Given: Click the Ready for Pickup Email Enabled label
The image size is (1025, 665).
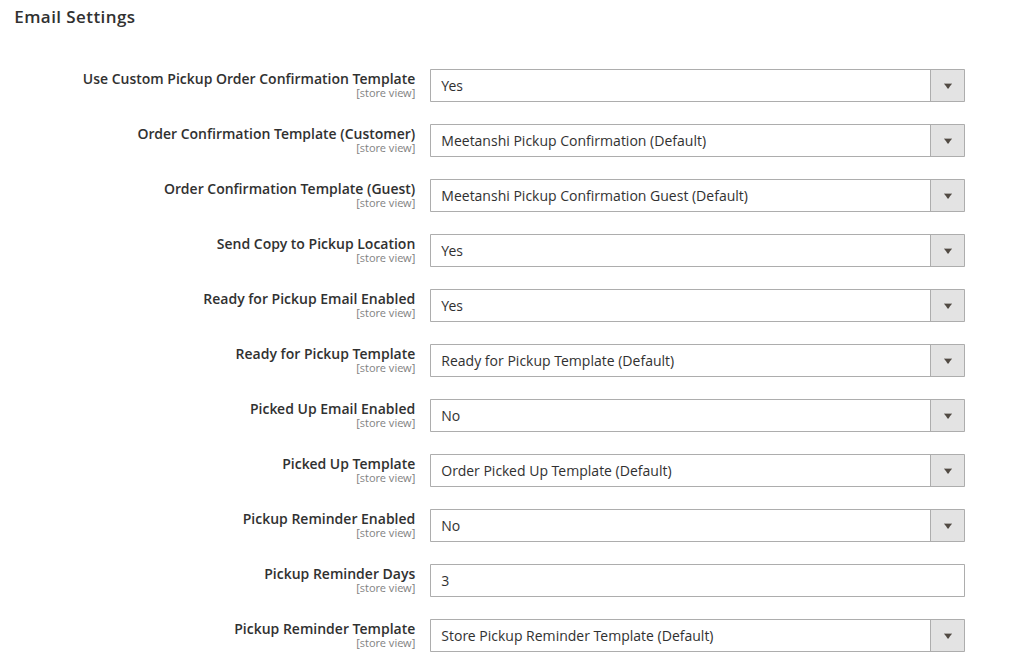Looking at the screenshot, I should click(309, 299).
